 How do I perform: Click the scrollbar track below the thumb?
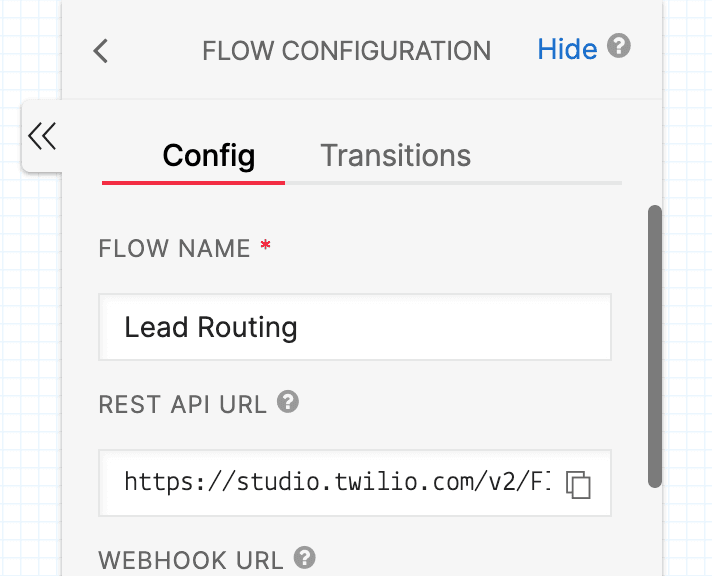pyautogui.click(x=655, y=530)
